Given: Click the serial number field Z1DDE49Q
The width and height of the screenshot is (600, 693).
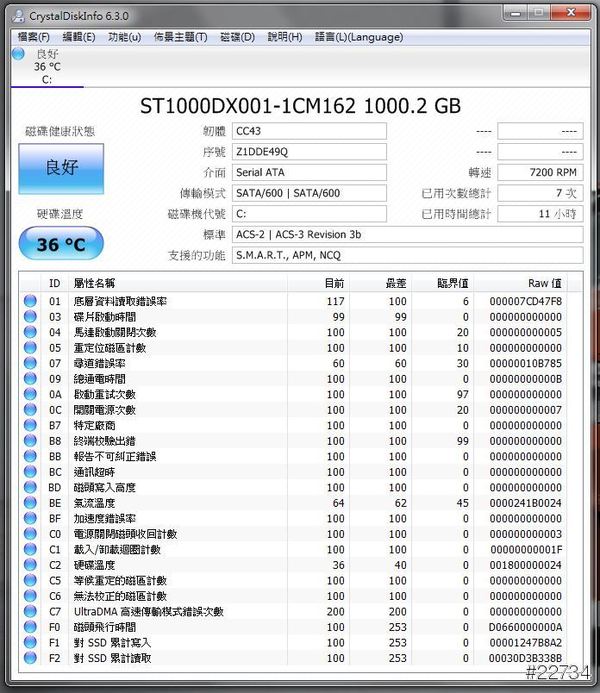Looking at the screenshot, I should [x=309, y=152].
